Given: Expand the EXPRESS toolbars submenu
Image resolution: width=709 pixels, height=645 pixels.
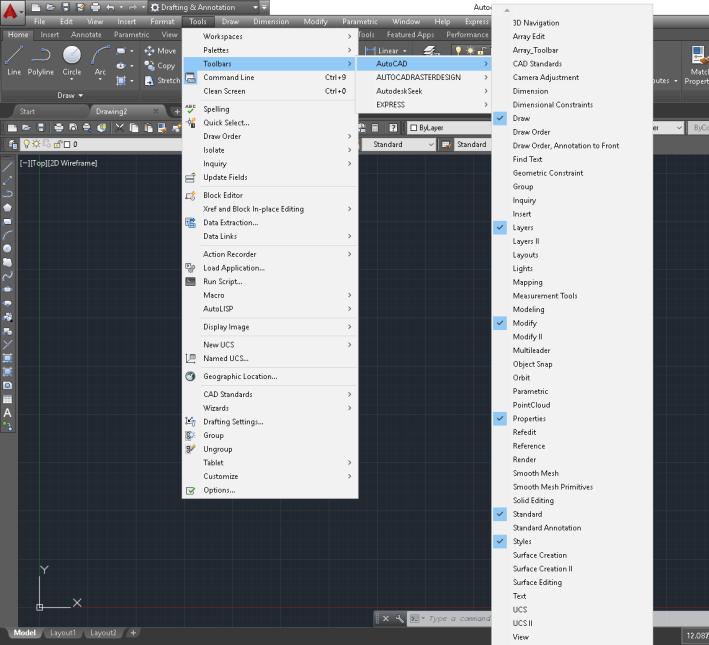Looking at the screenshot, I should (x=424, y=104).
